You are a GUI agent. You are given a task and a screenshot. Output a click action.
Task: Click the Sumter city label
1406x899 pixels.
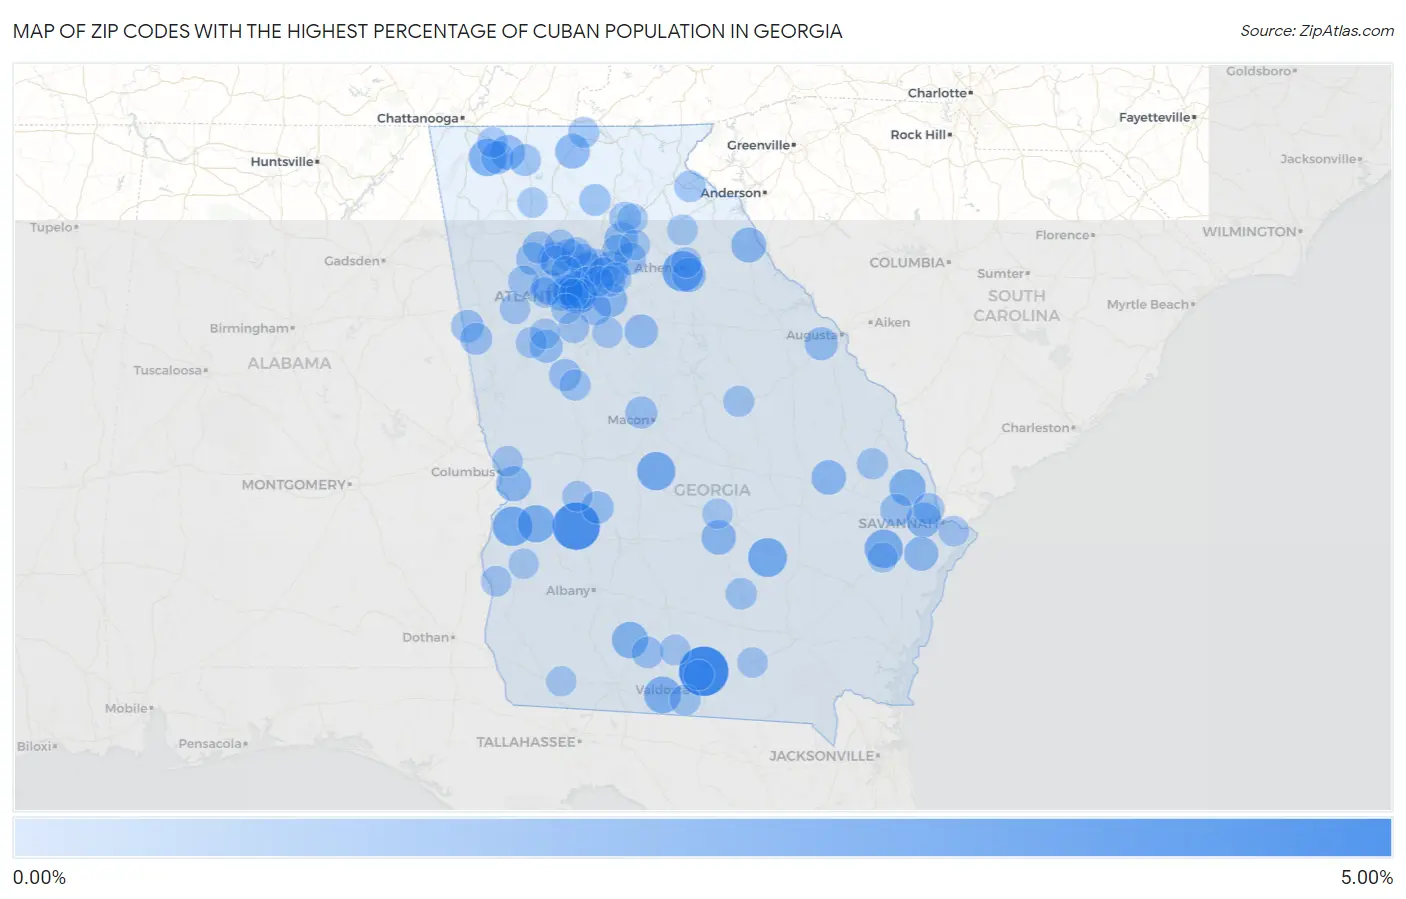point(1002,273)
